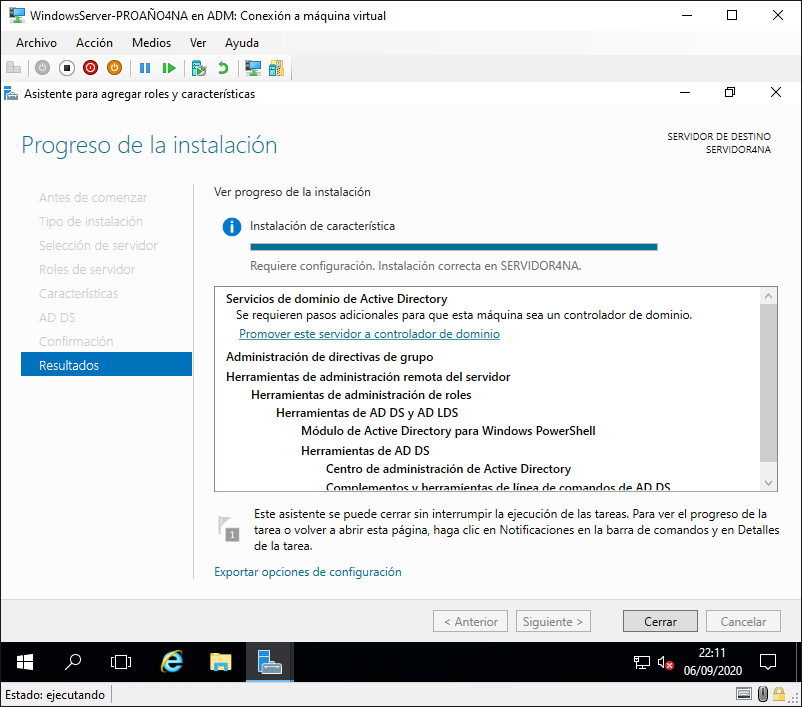802x707 pixels.
Task: Click Server Manager taskbar icon
Action: (x=270, y=662)
